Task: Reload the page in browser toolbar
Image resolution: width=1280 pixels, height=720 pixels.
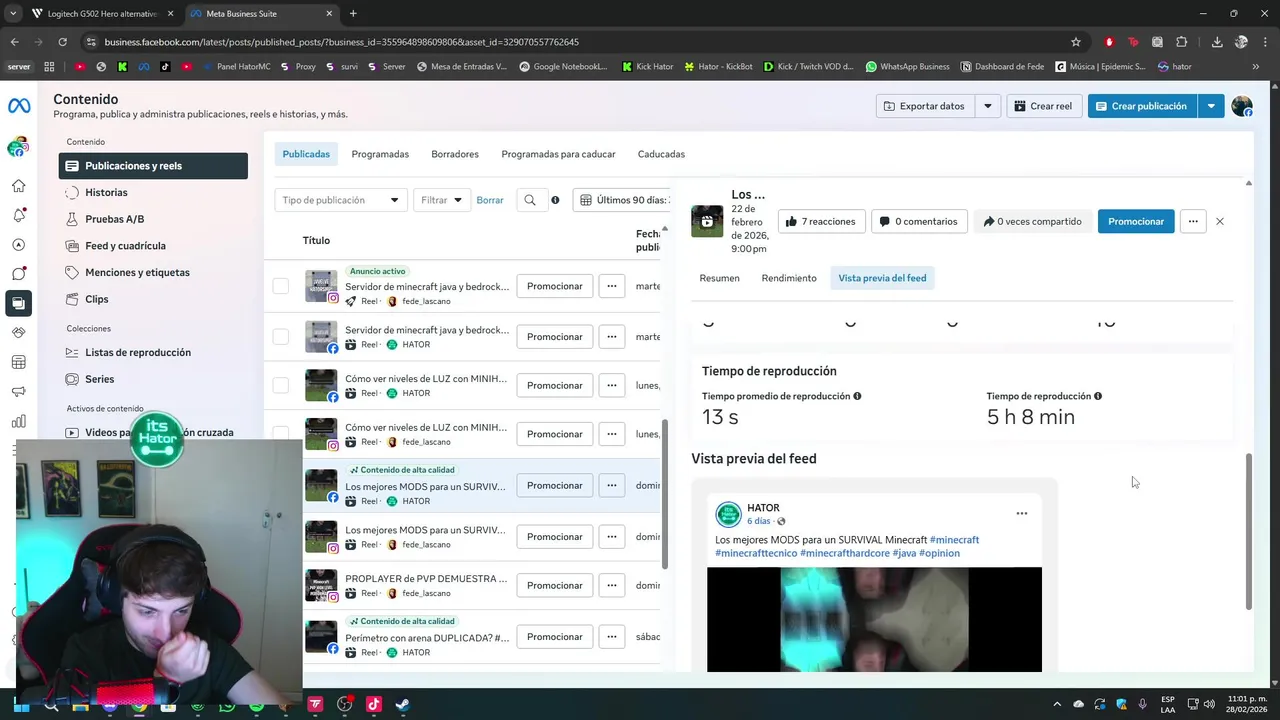Action: tap(62, 42)
